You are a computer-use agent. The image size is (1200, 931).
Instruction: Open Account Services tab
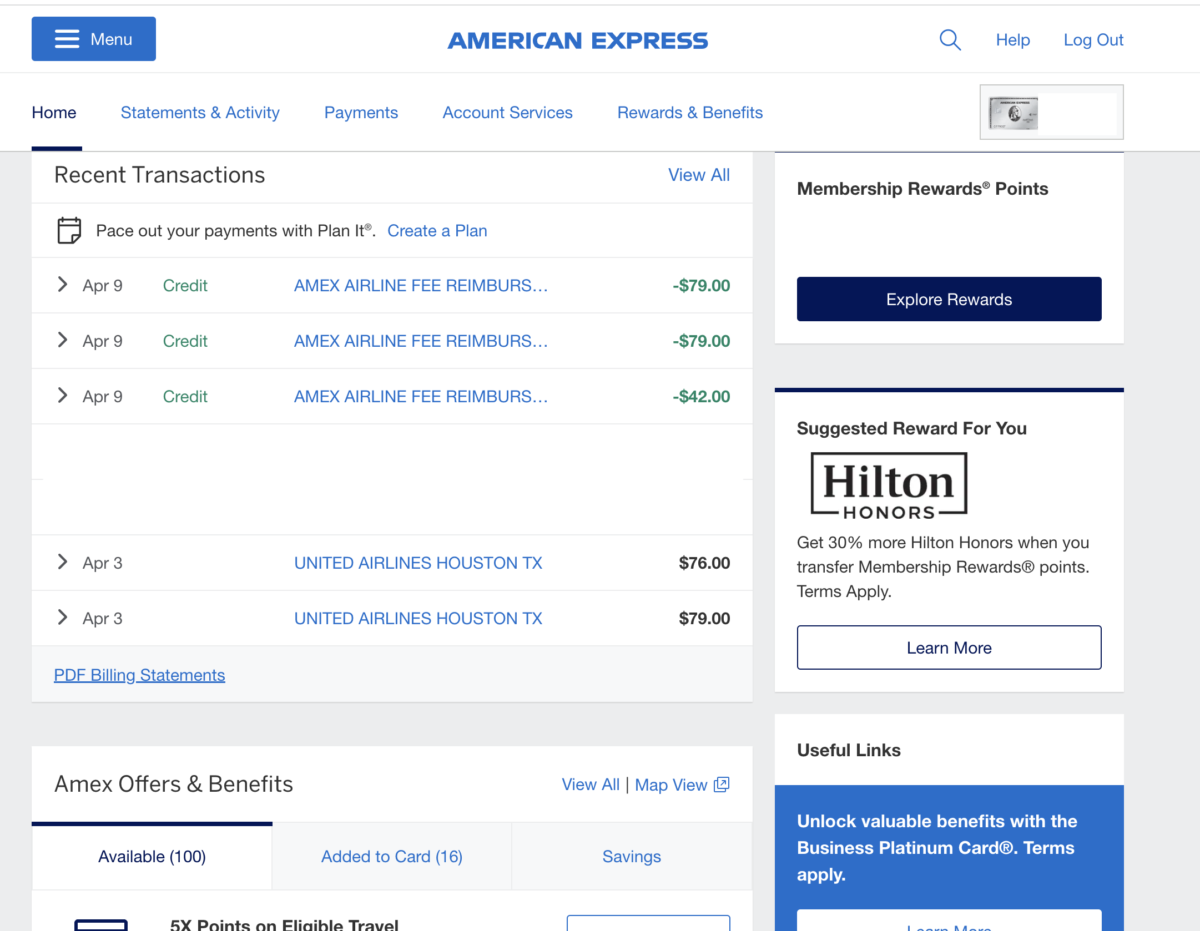[x=508, y=113]
